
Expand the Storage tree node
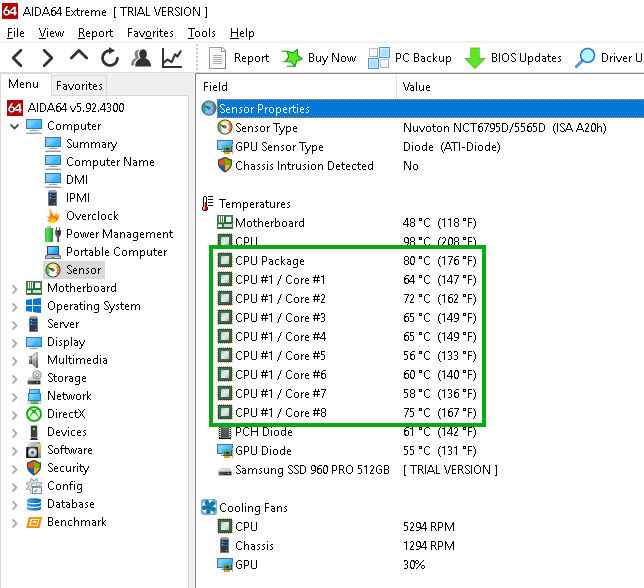point(14,379)
